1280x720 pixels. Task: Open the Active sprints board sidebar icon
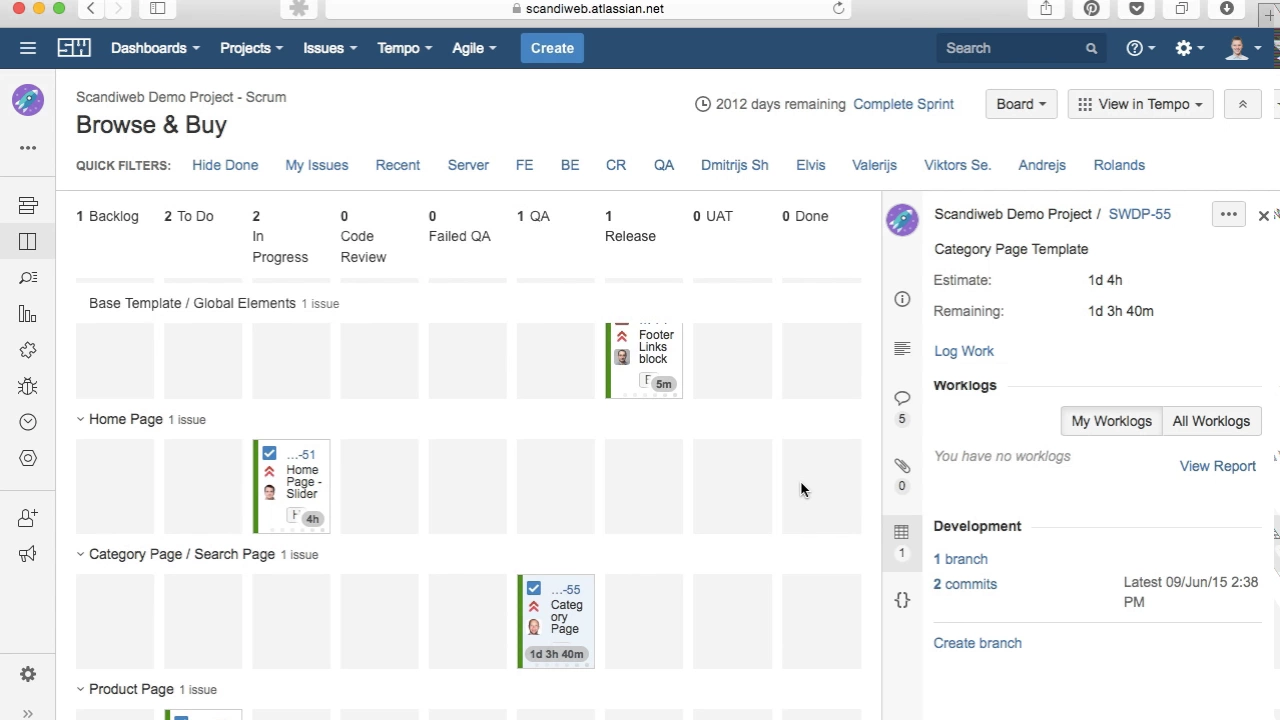click(x=28, y=241)
